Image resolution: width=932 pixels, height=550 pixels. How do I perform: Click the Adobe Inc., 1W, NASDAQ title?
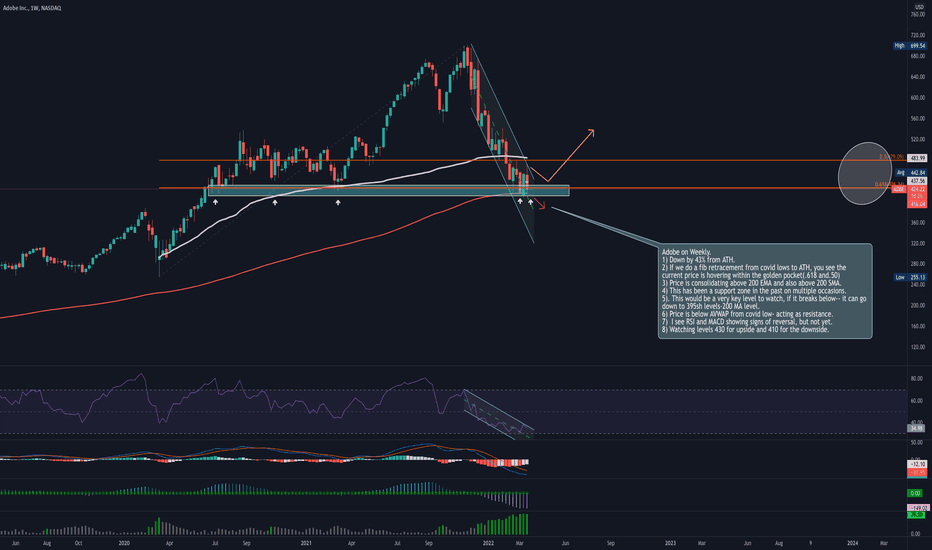point(32,8)
